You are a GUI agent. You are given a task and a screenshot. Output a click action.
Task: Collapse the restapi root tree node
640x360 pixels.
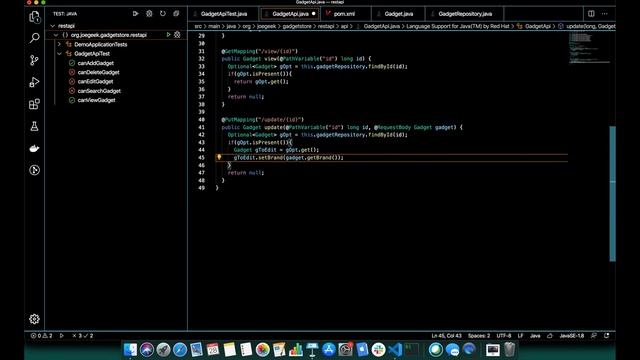[x=53, y=26]
